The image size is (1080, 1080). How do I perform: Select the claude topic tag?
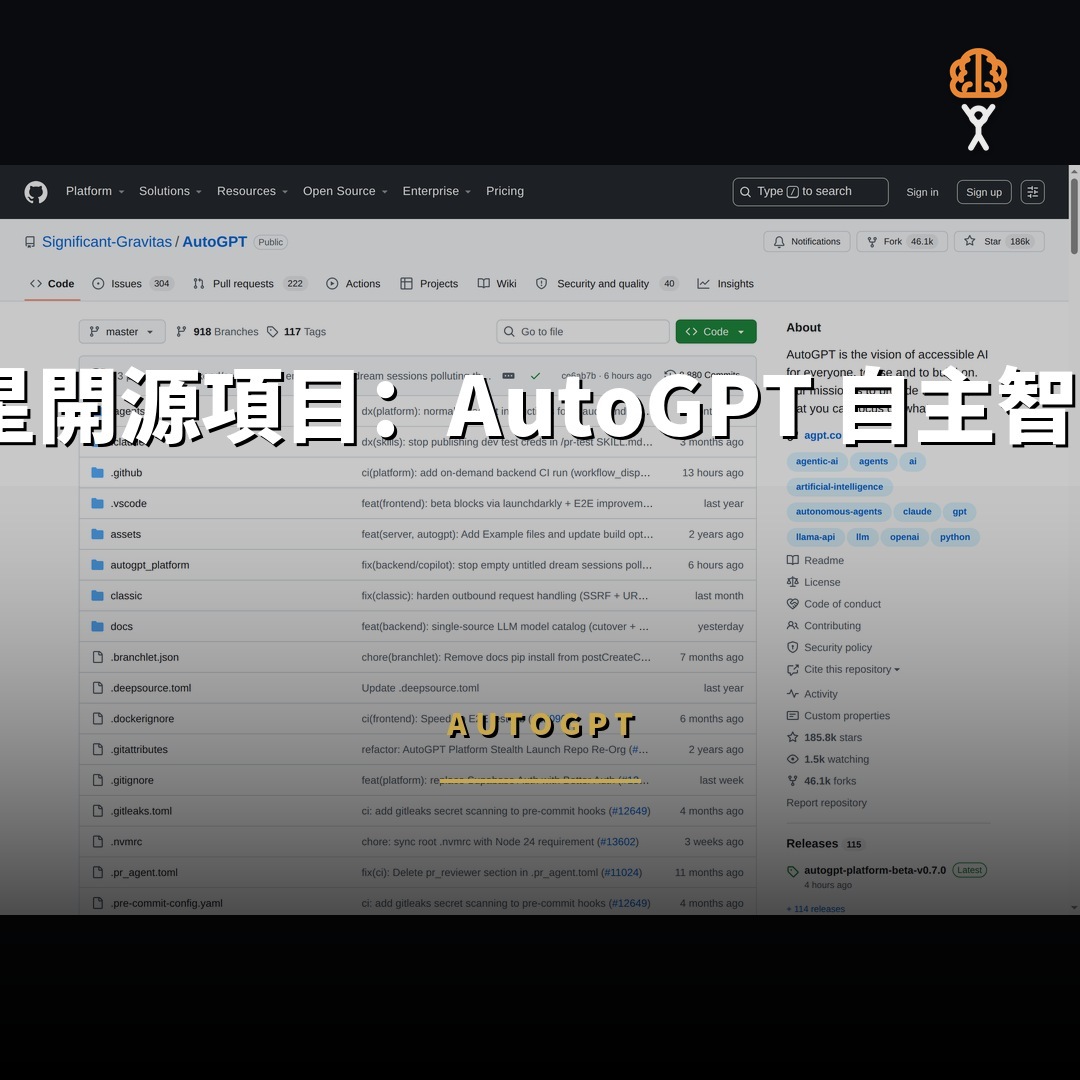[917, 512]
